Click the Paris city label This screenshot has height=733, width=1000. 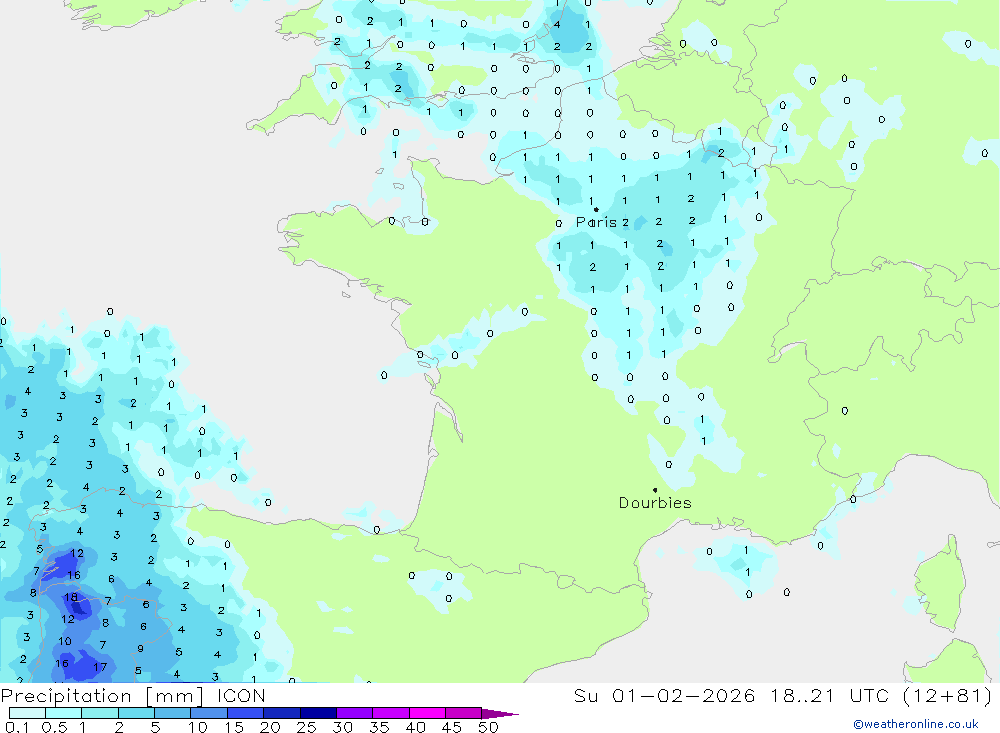click(596, 222)
